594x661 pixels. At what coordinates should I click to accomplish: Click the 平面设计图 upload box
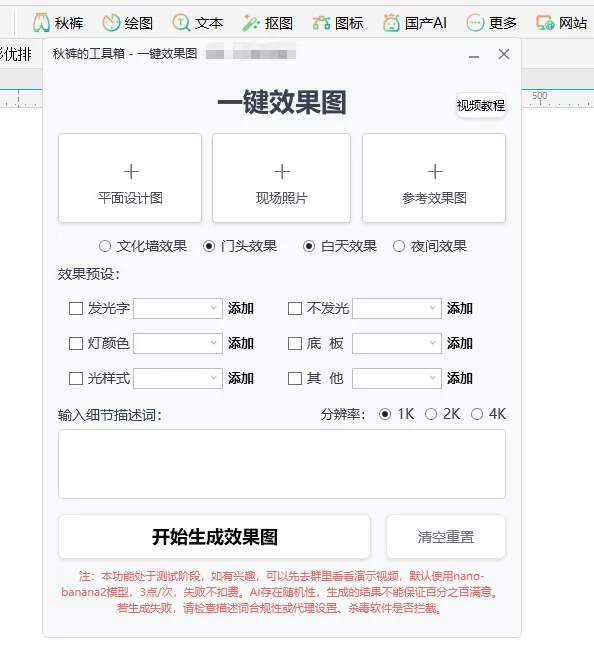pos(130,178)
